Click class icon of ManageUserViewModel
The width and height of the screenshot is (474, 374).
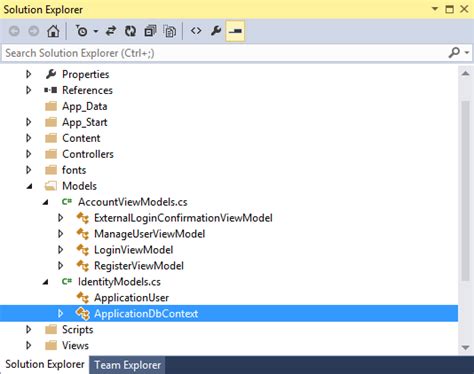coord(82,234)
